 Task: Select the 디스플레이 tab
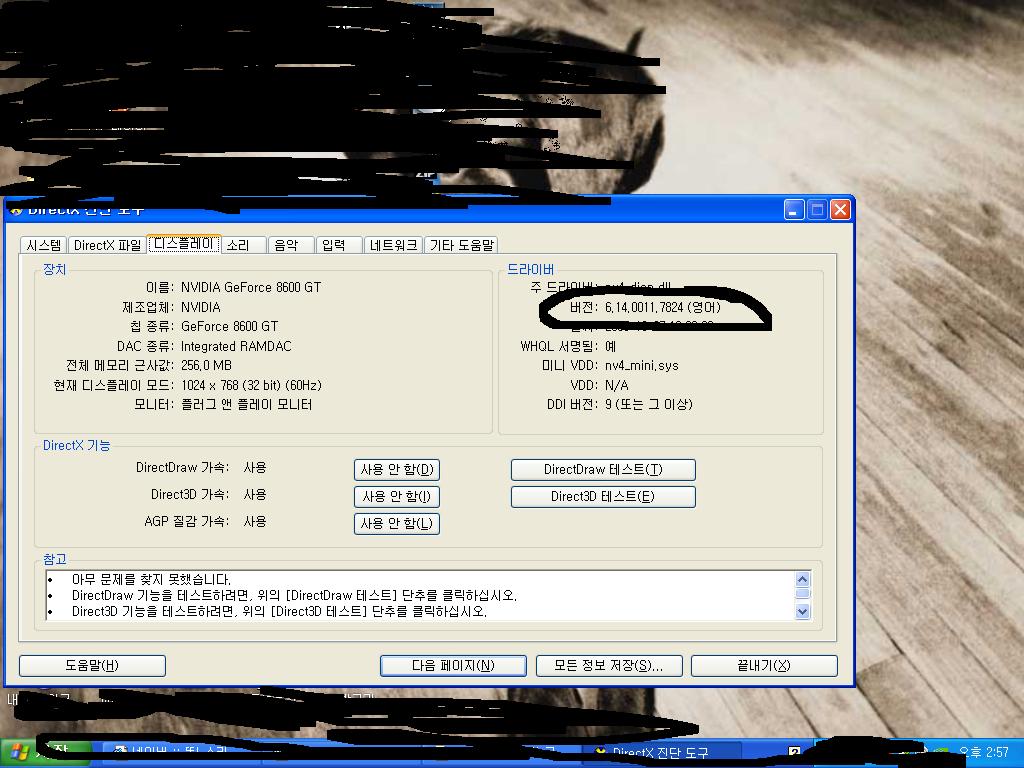point(184,244)
